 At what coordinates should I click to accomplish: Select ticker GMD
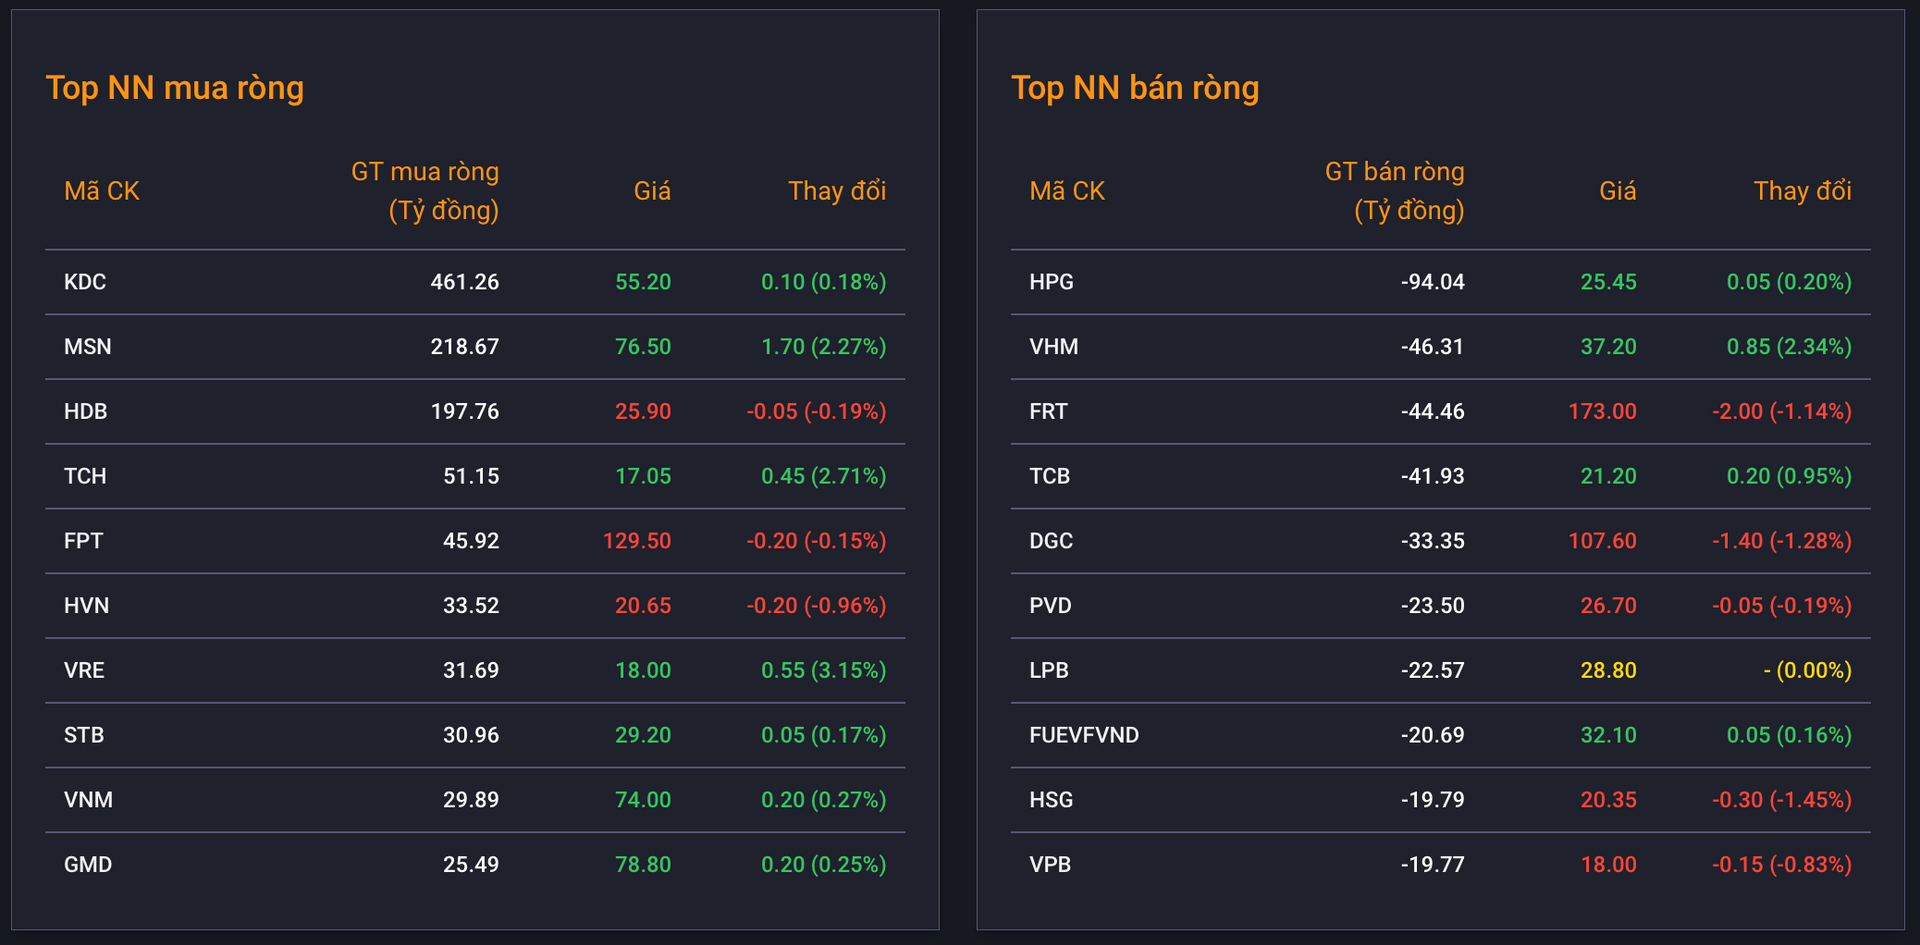click(88, 864)
